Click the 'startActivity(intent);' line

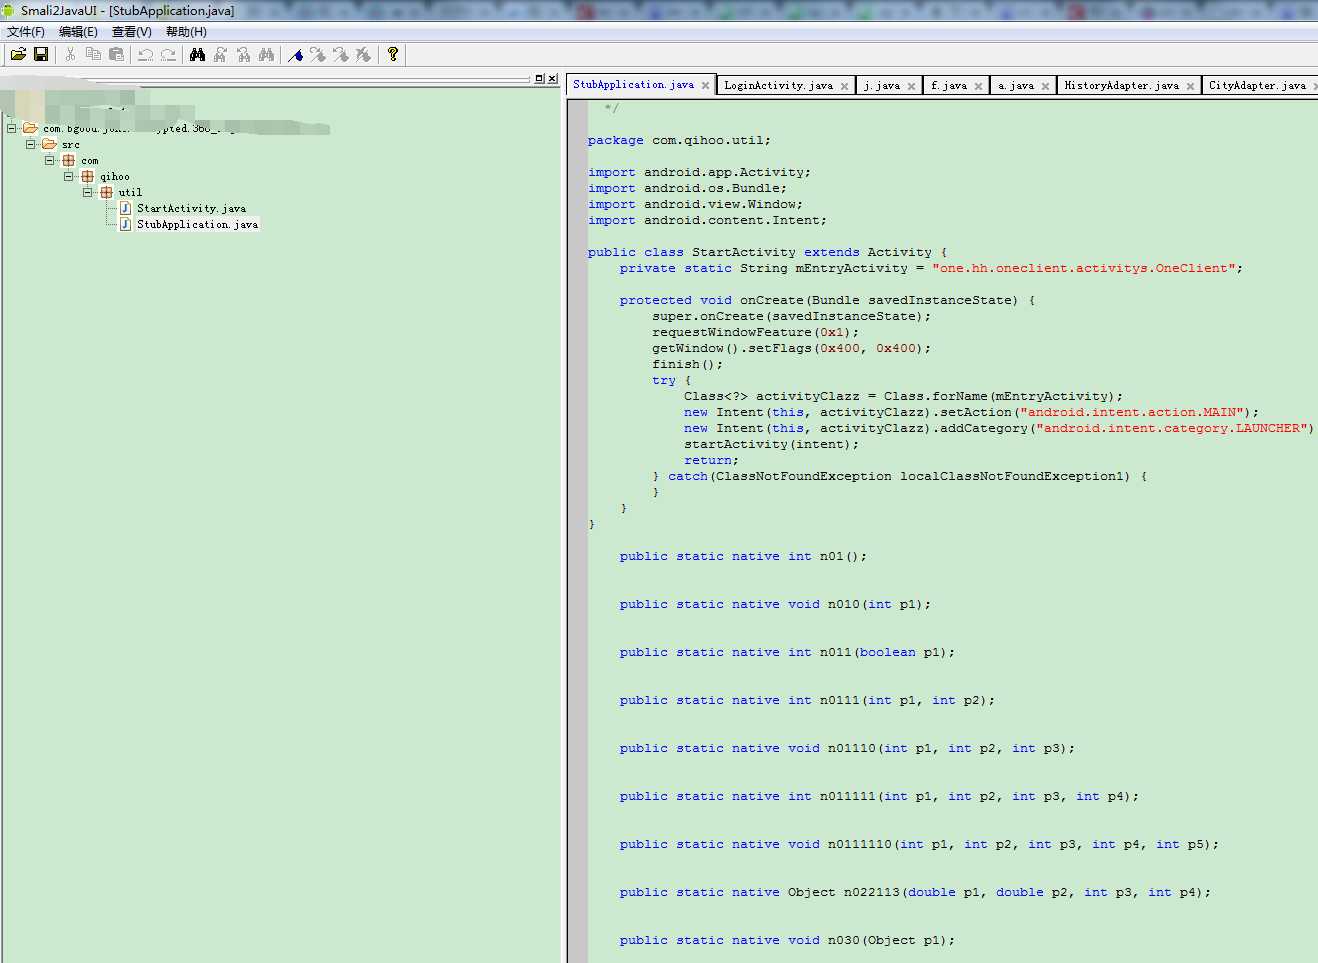(x=771, y=444)
